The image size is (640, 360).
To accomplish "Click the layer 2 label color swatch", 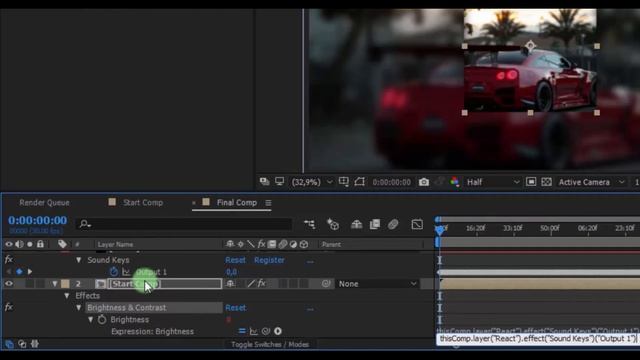I will click(x=65, y=284).
